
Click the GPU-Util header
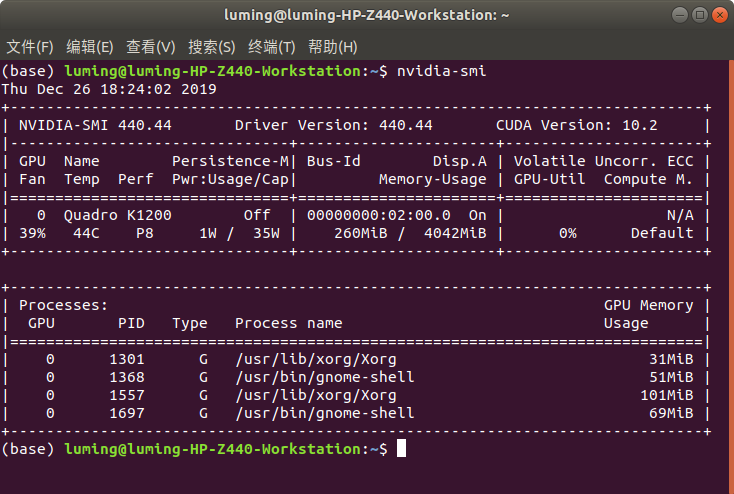[550, 179]
